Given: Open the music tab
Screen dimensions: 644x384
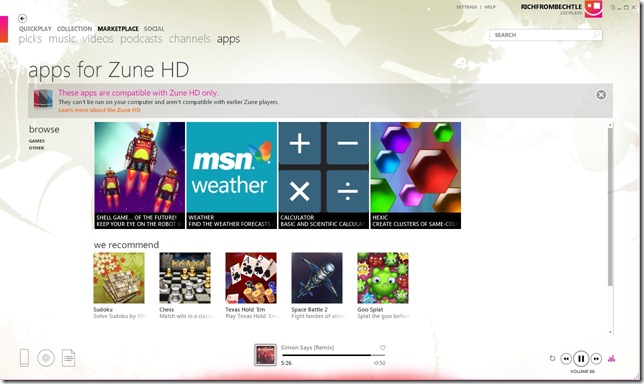Looking at the screenshot, I should coord(62,39).
